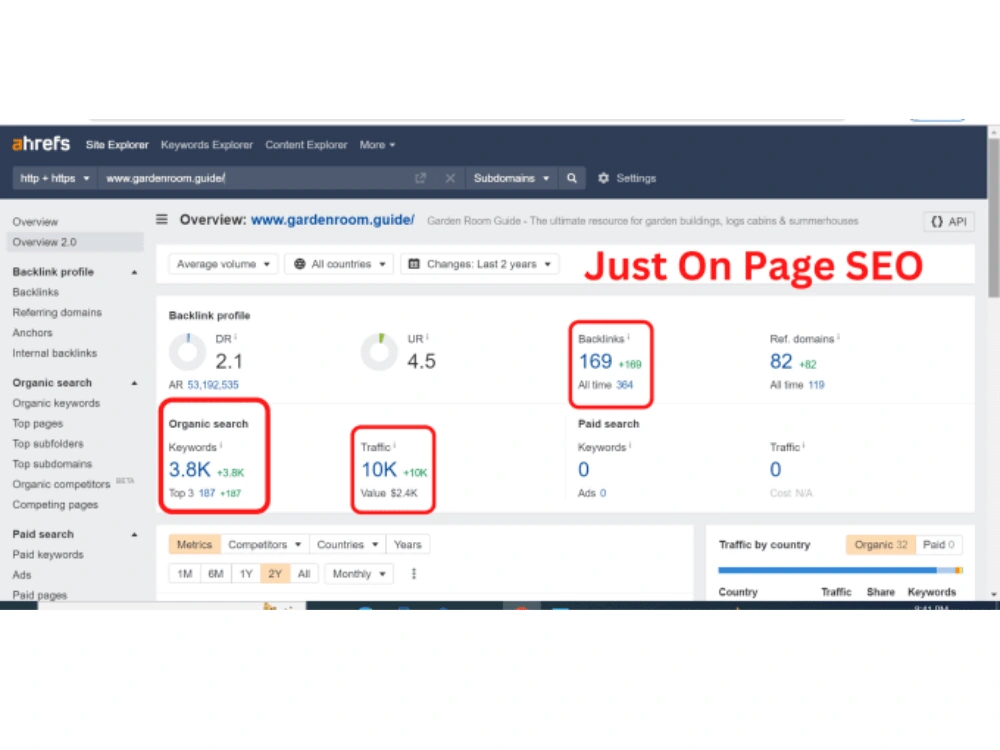Image resolution: width=1000 pixels, height=750 pixels.
Task: Open Content Explorer
Action: point(306,145)
